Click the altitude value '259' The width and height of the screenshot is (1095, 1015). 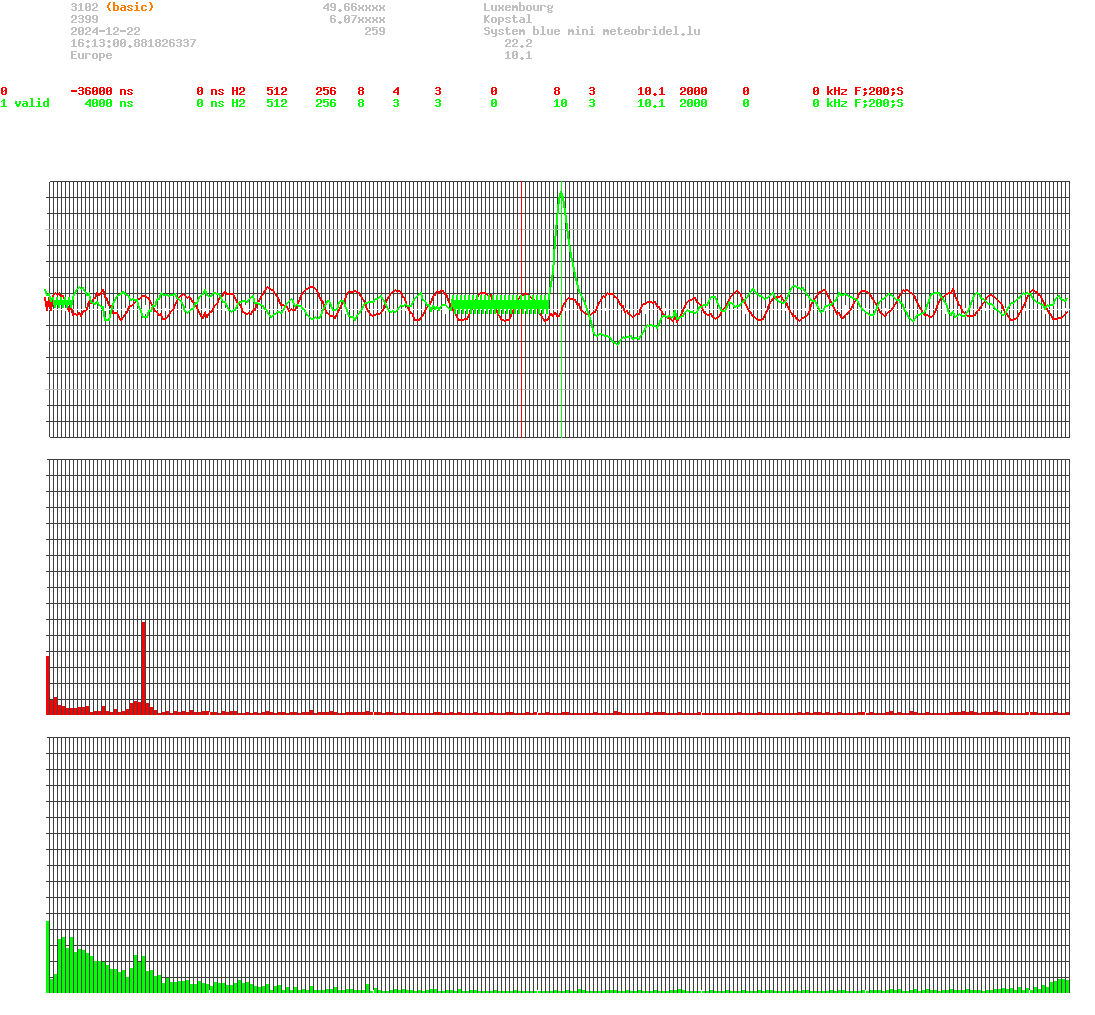375,31
